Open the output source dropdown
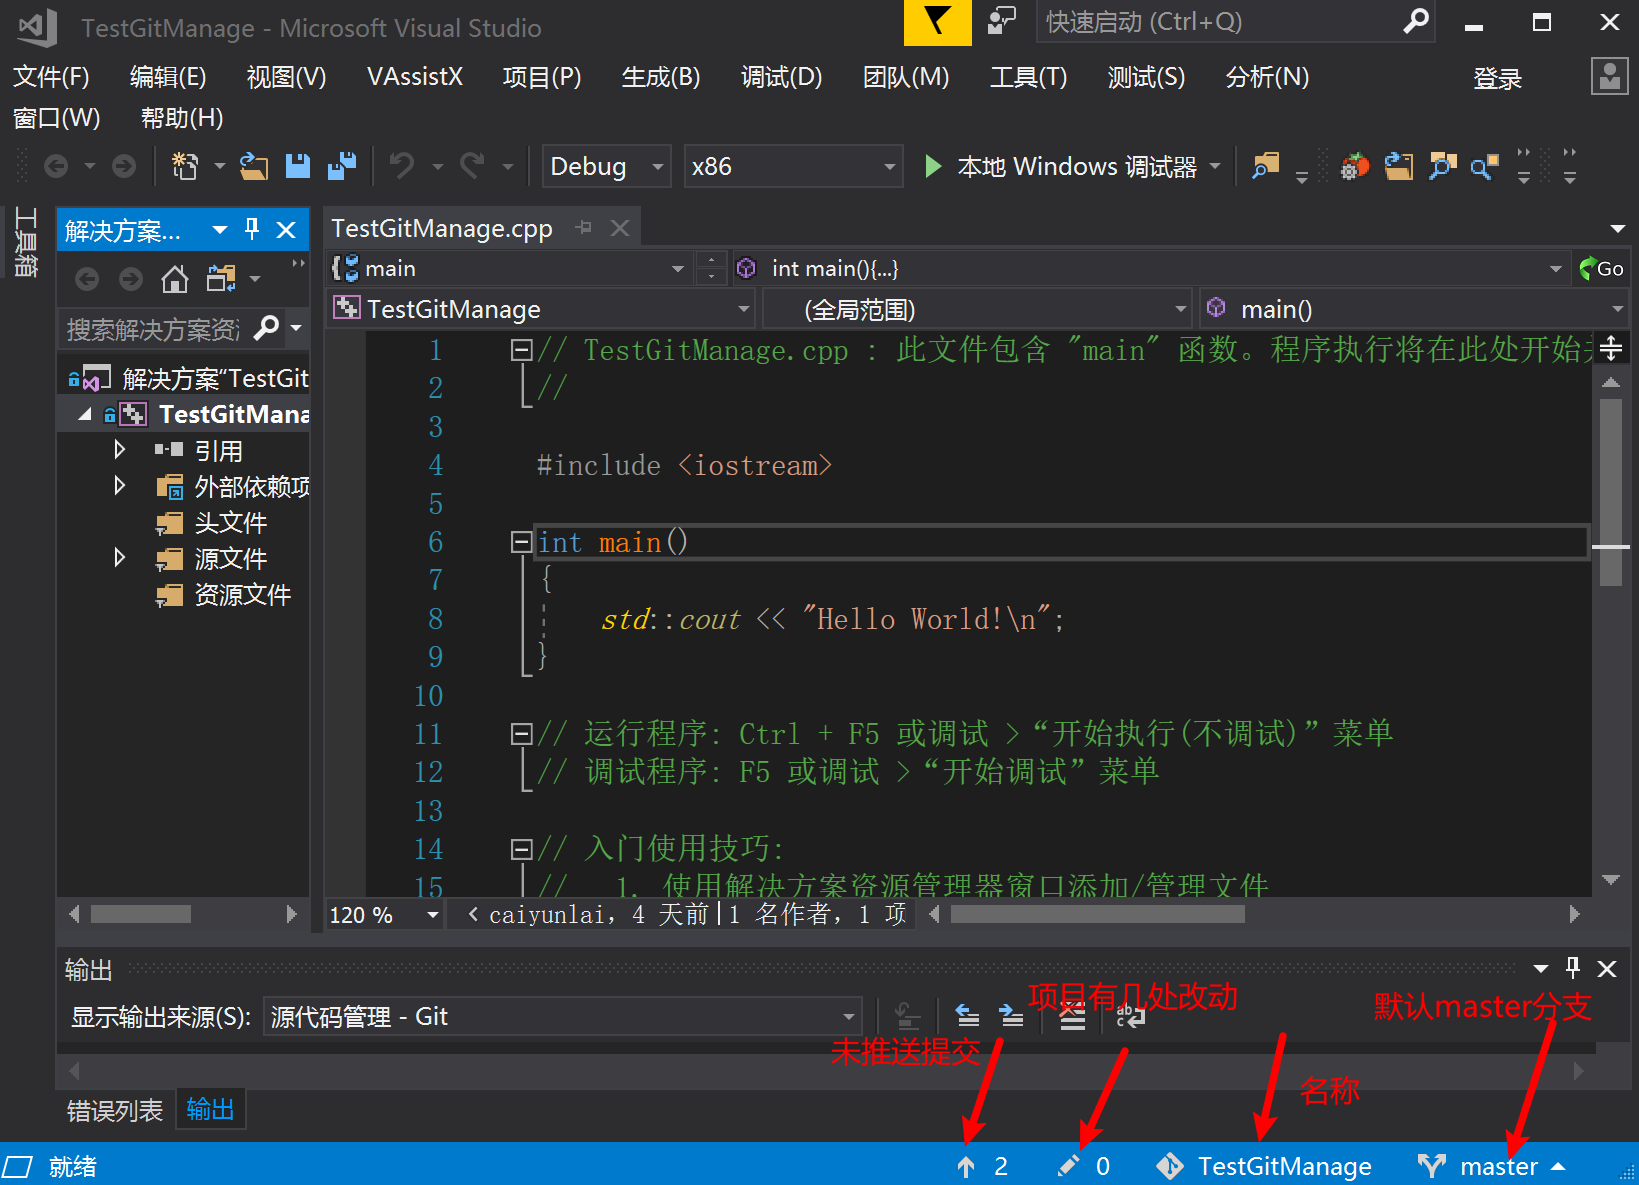 pos(562,1017)
